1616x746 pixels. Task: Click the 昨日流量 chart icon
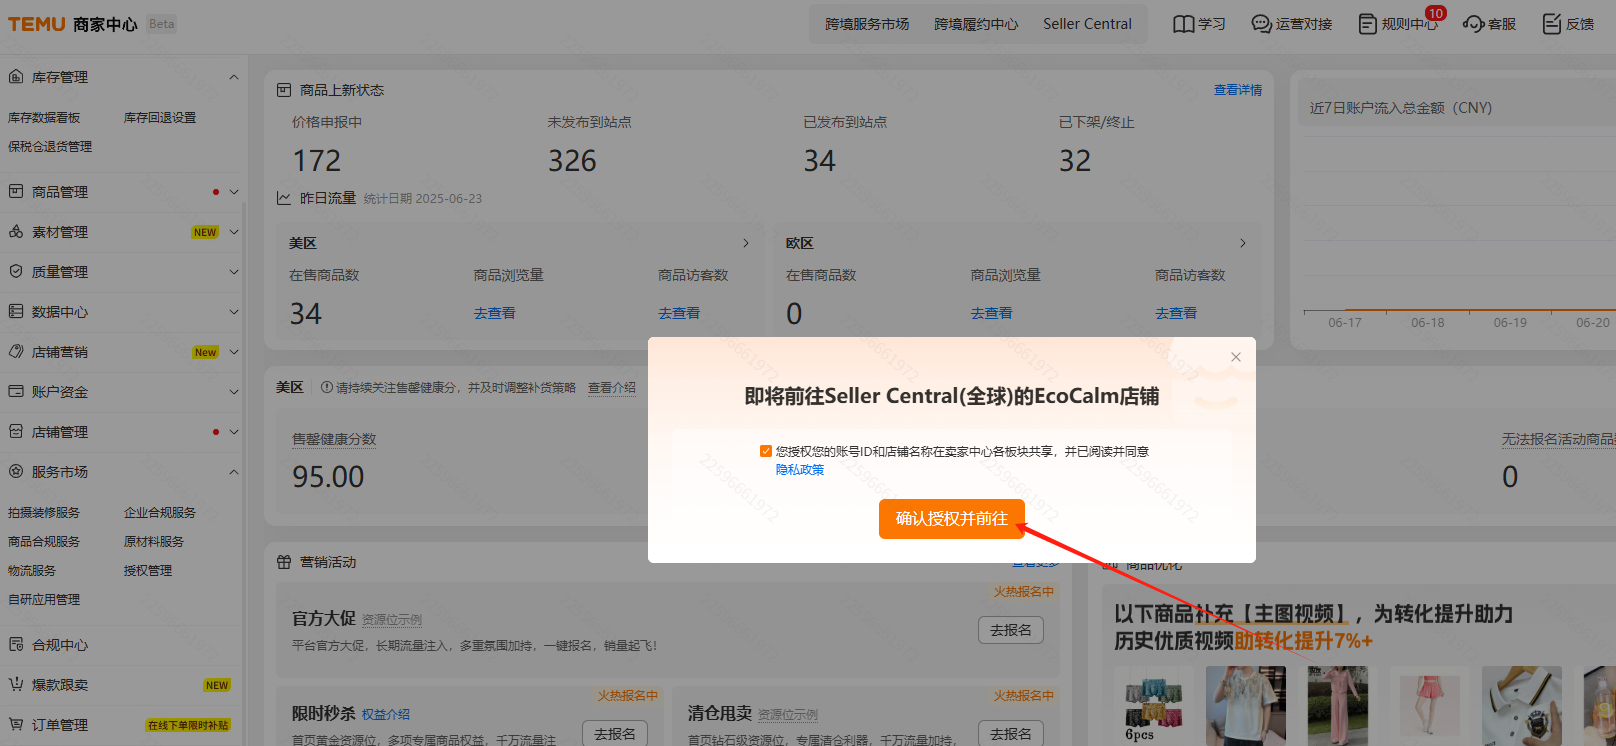coord(284,198)
